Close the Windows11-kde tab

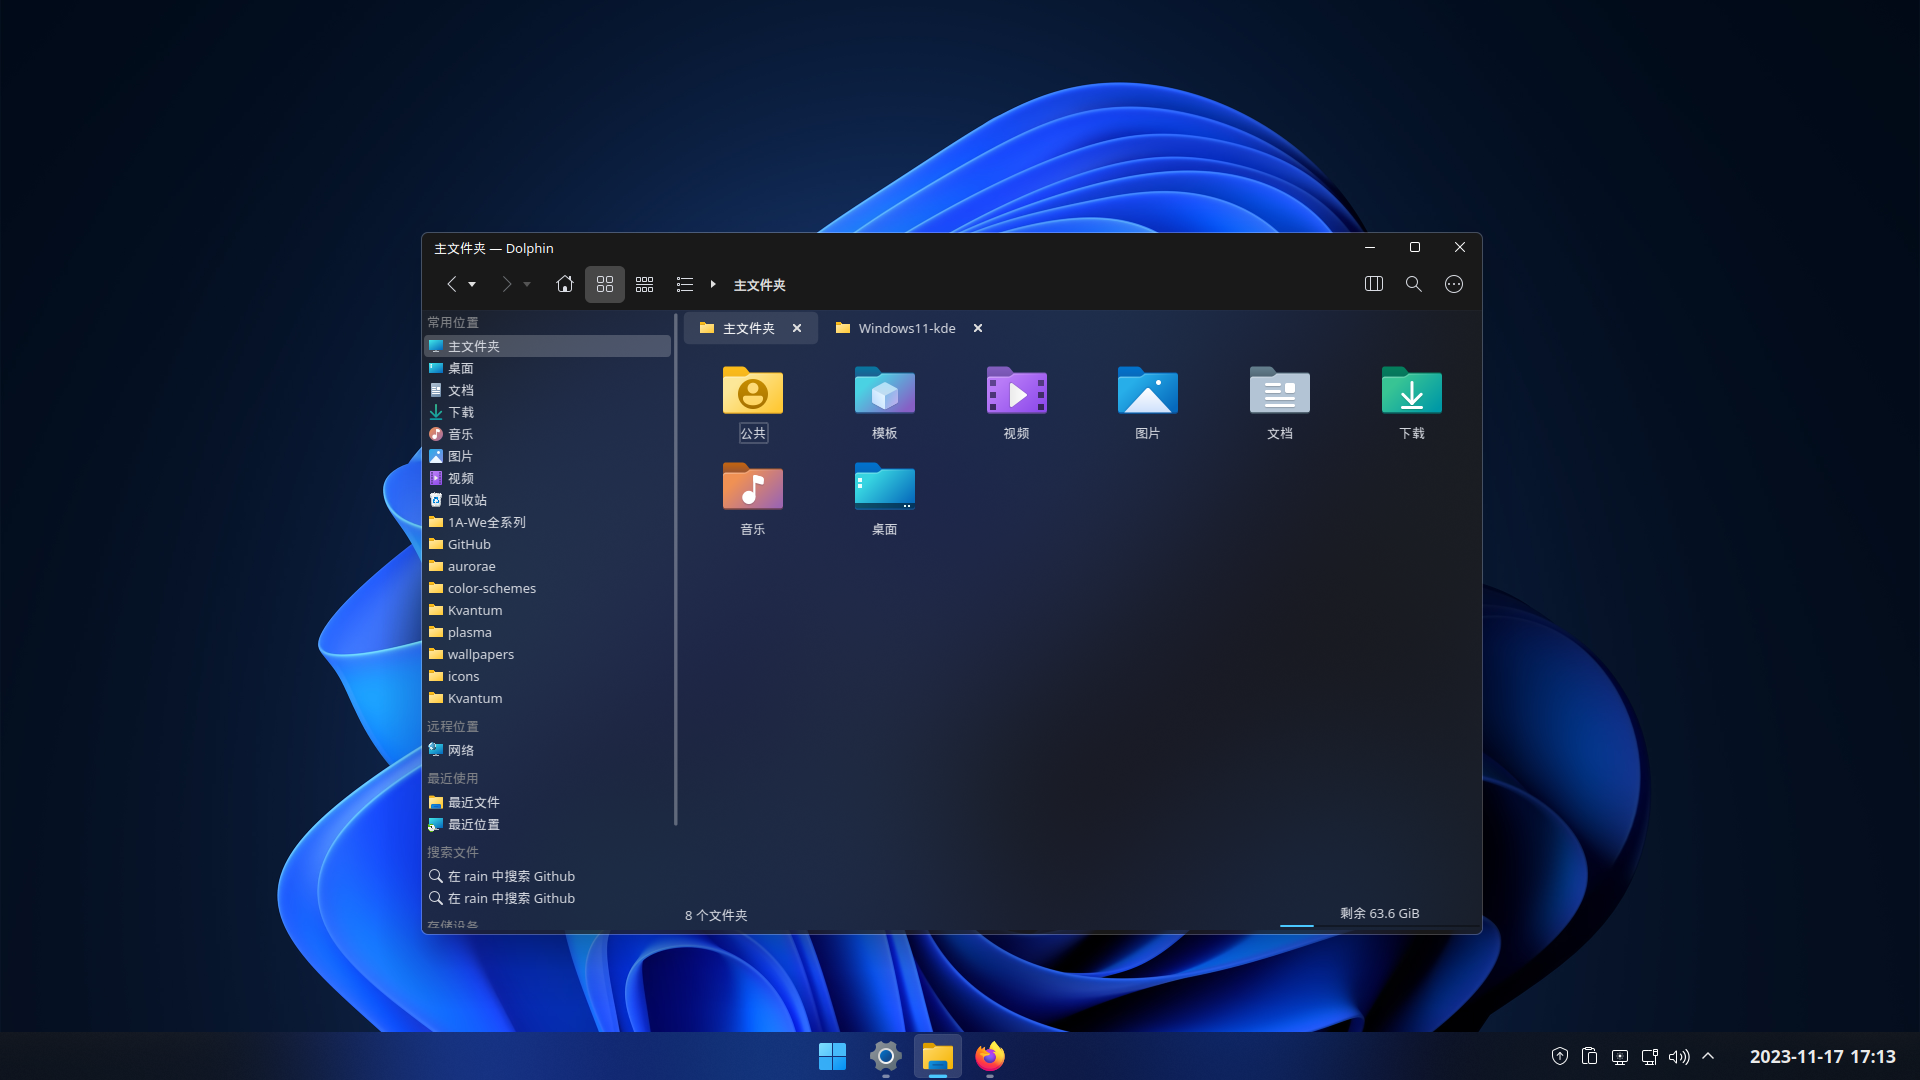(978, 328)
